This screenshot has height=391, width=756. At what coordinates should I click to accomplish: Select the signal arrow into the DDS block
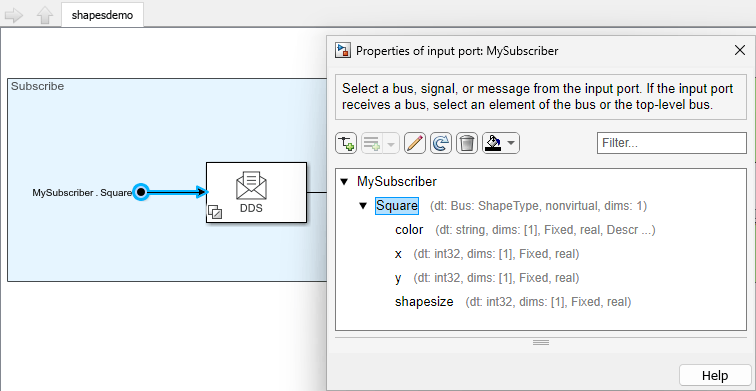177,193
